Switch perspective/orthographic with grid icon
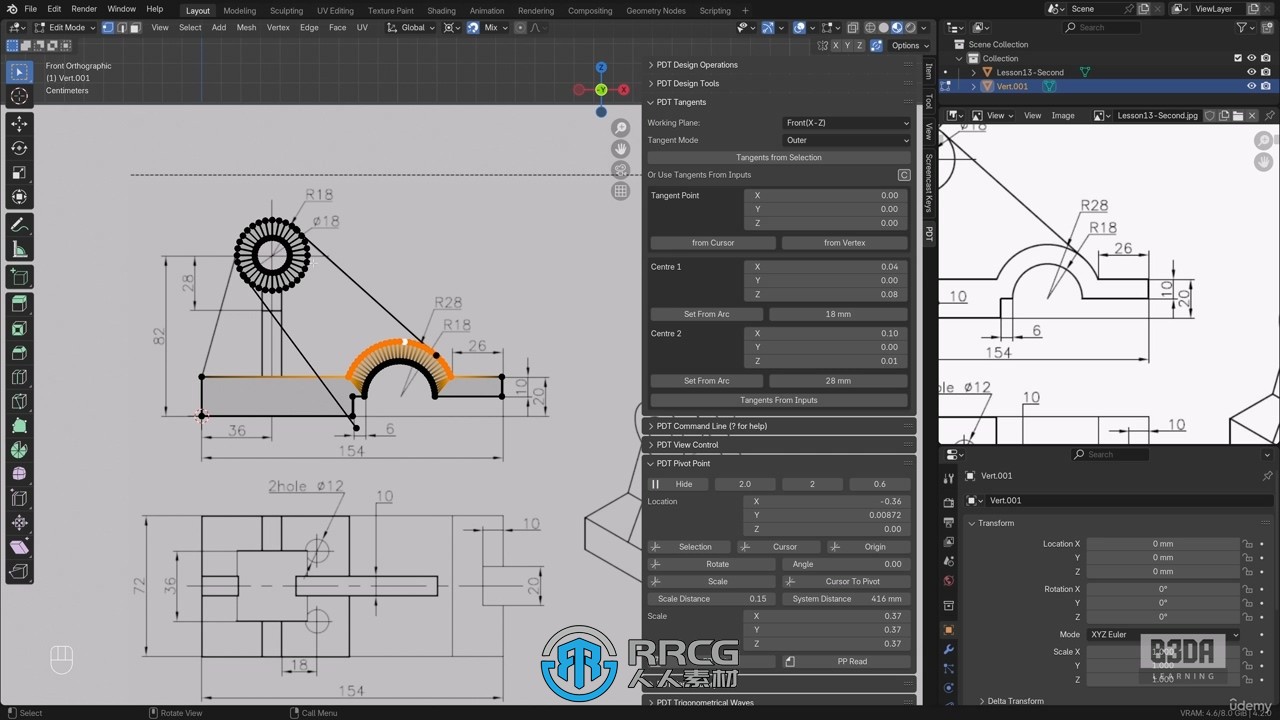 coord(621,191)
